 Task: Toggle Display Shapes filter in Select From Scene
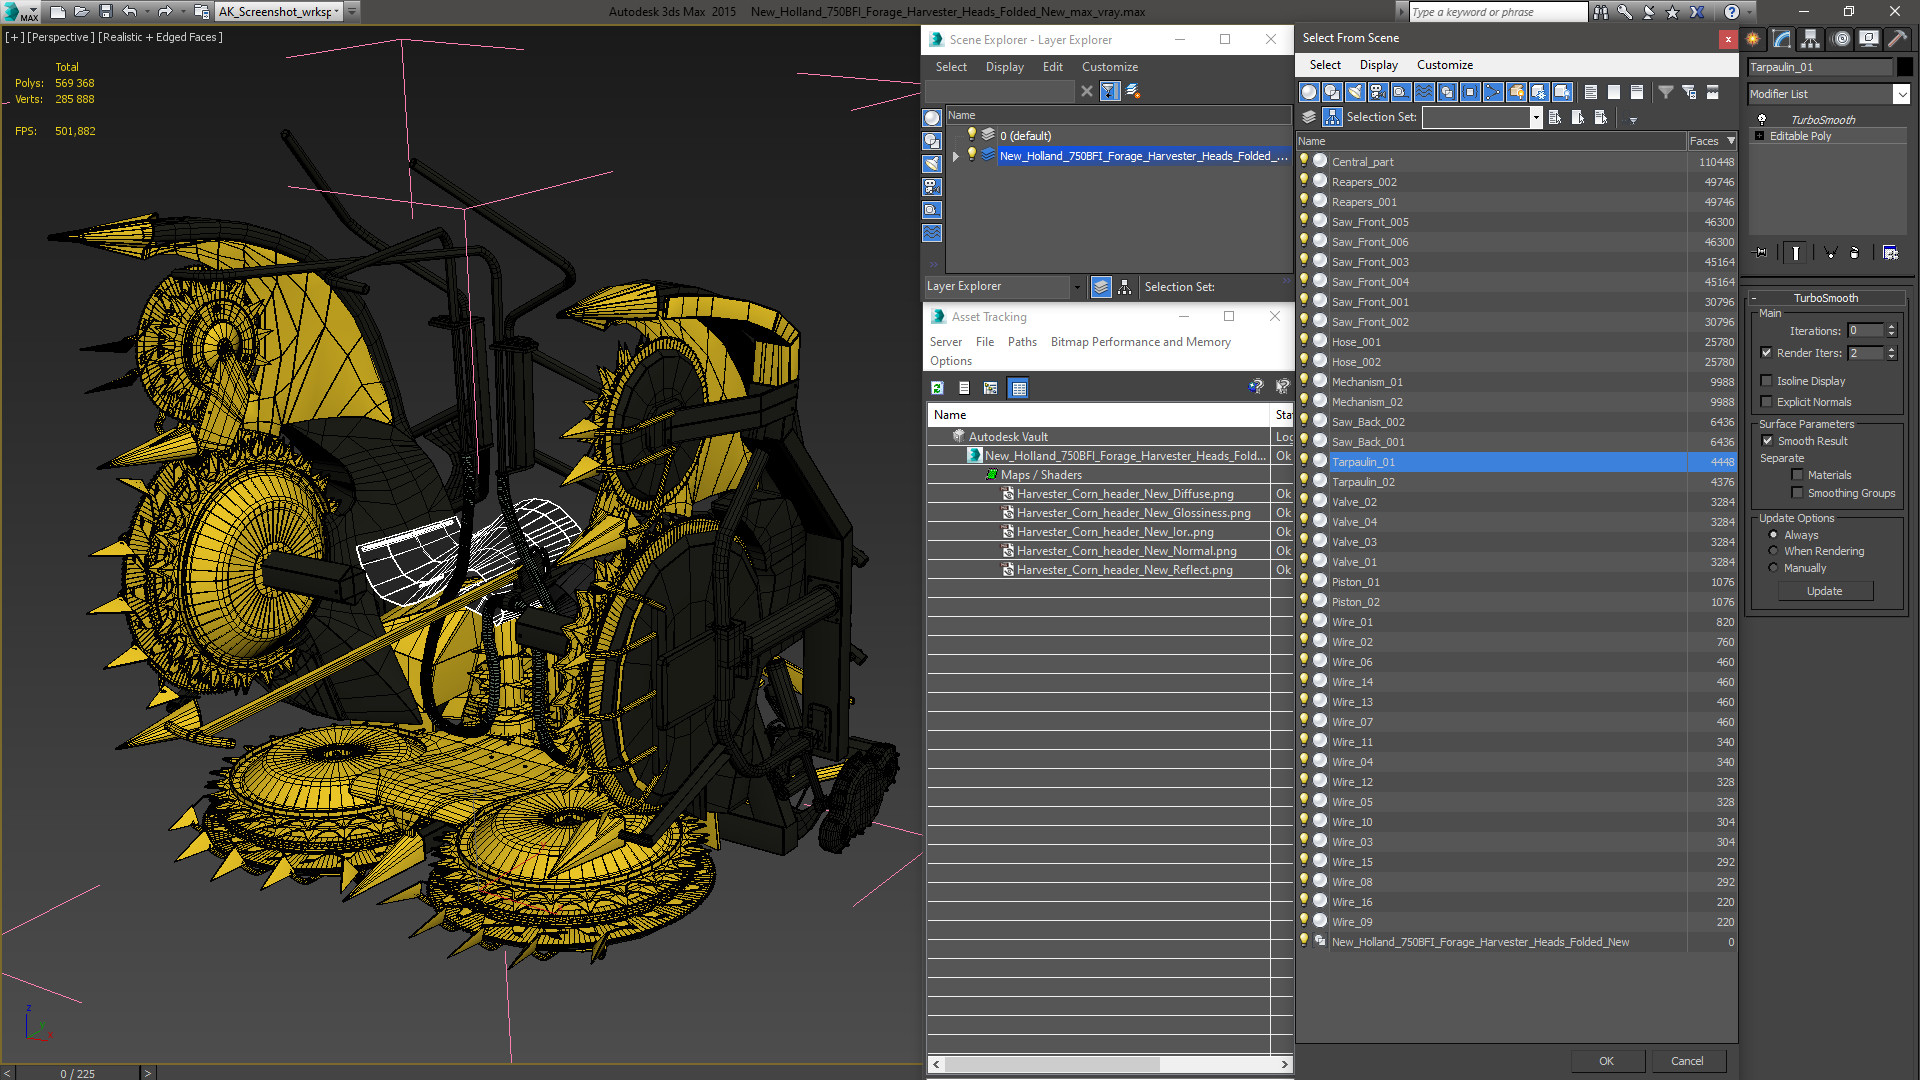(x=1332, y=92)
